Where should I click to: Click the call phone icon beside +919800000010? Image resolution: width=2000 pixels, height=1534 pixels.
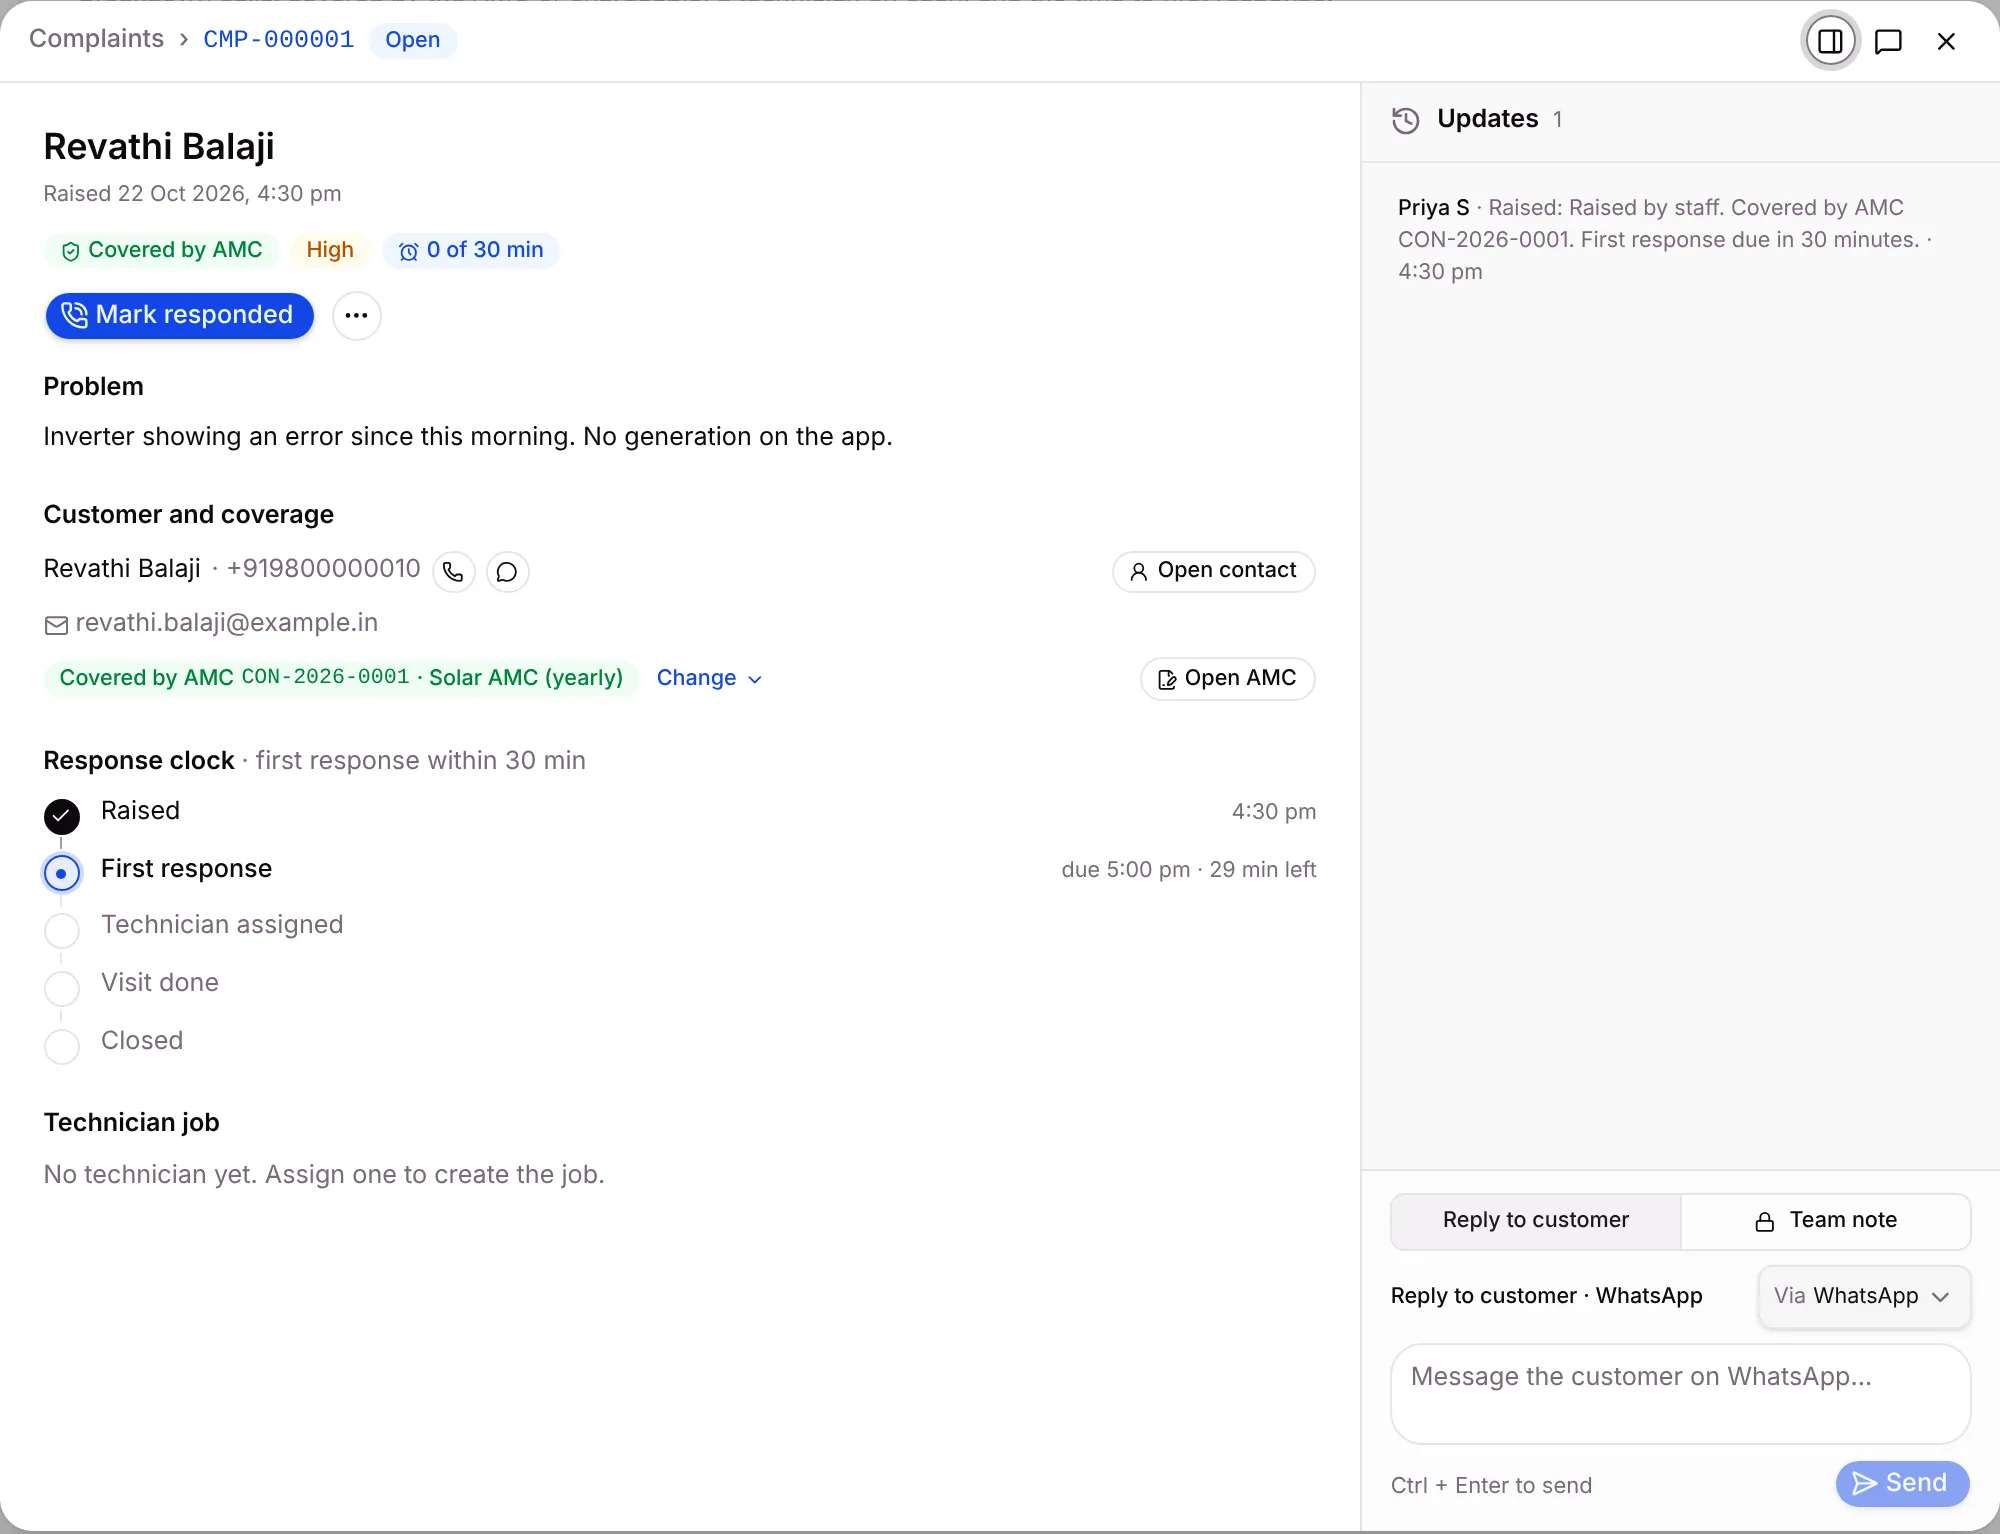tap(454, 572)
